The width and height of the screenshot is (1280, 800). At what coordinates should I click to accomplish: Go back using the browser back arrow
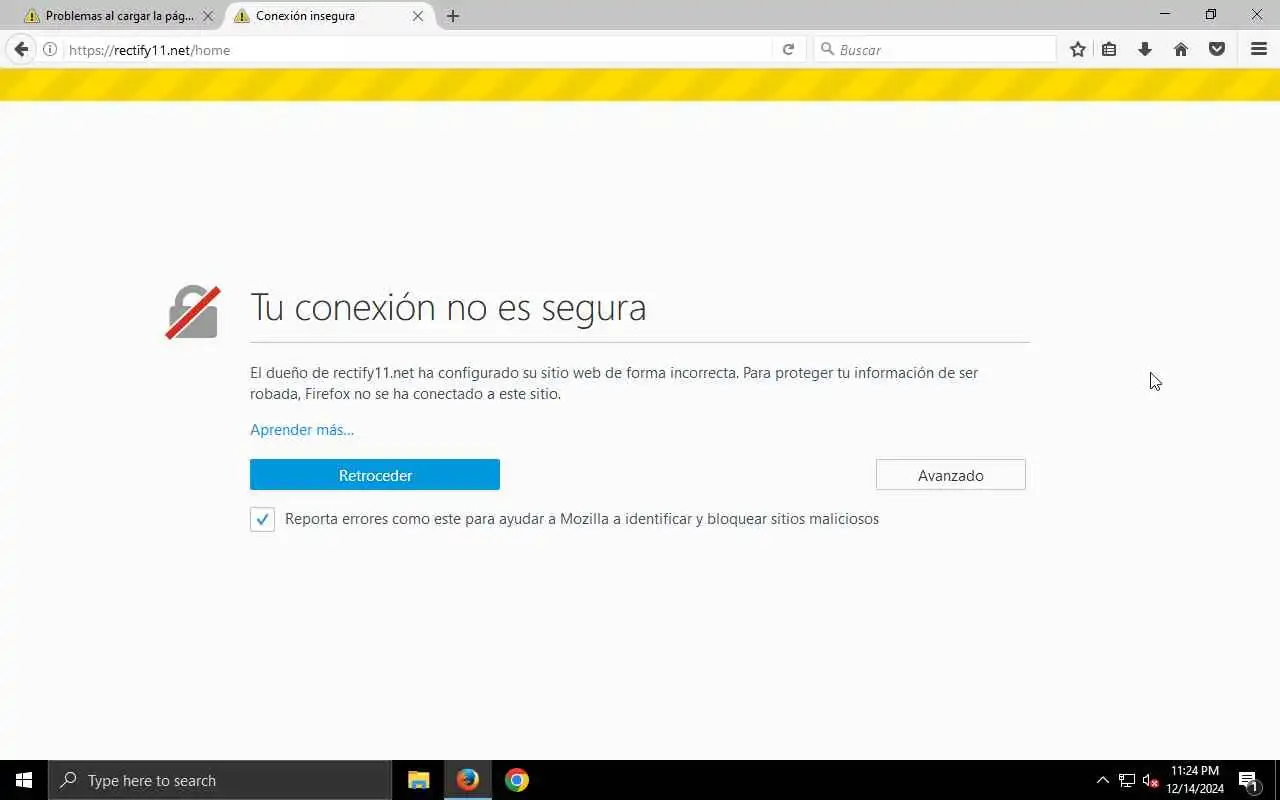point(21,49)
